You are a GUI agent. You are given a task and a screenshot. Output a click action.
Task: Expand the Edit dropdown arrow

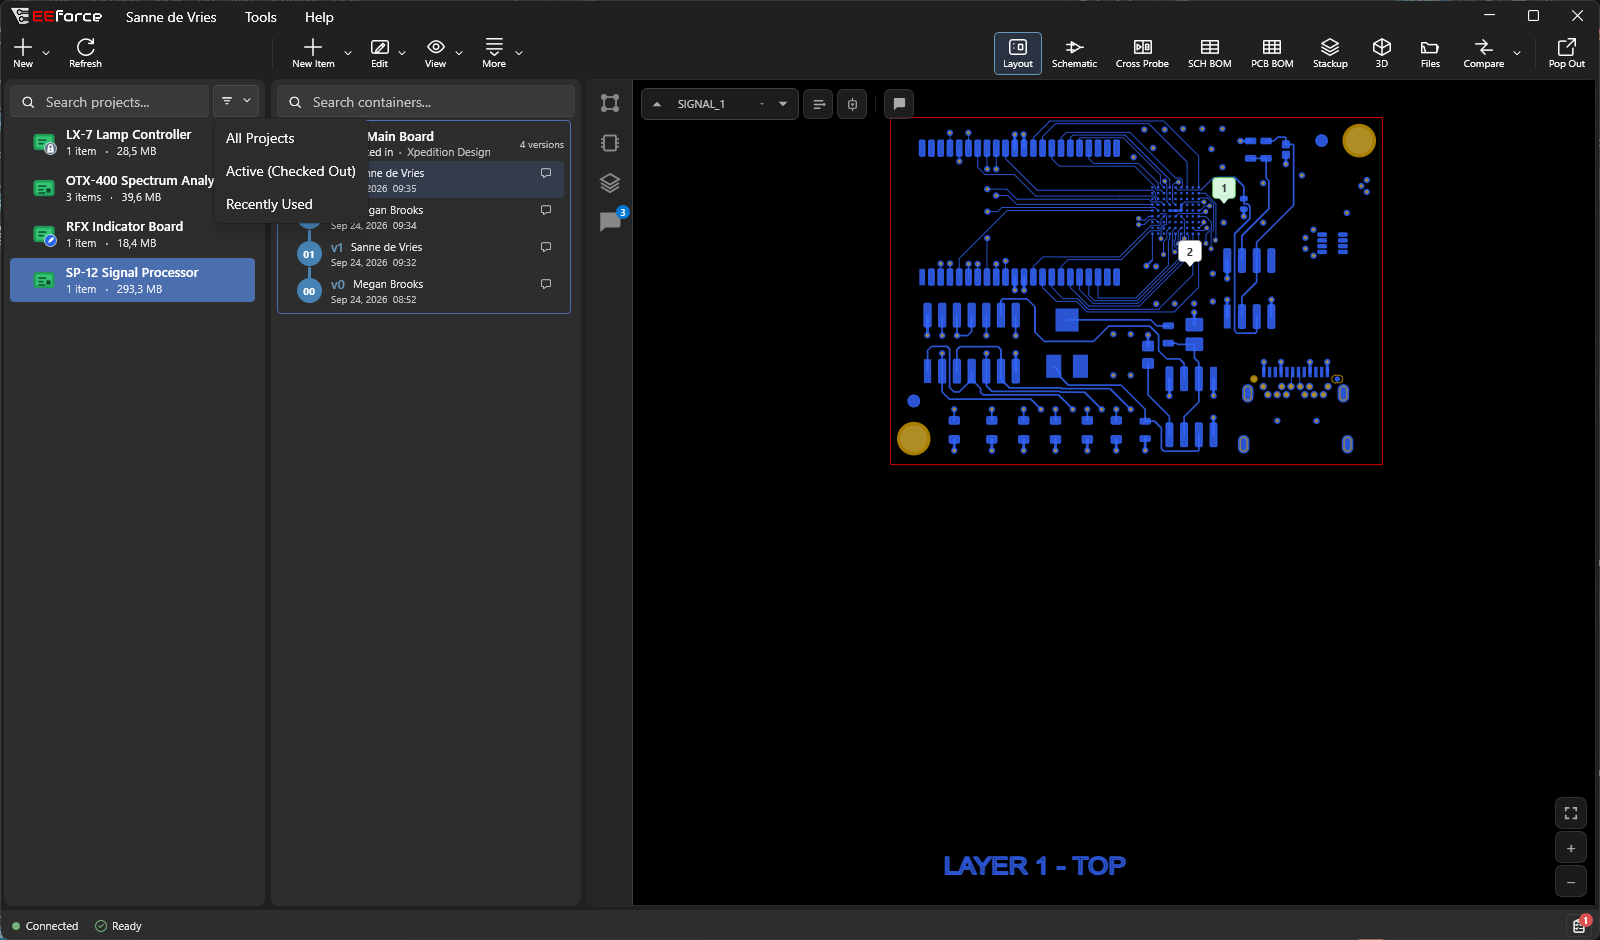[x=402, y=53]
